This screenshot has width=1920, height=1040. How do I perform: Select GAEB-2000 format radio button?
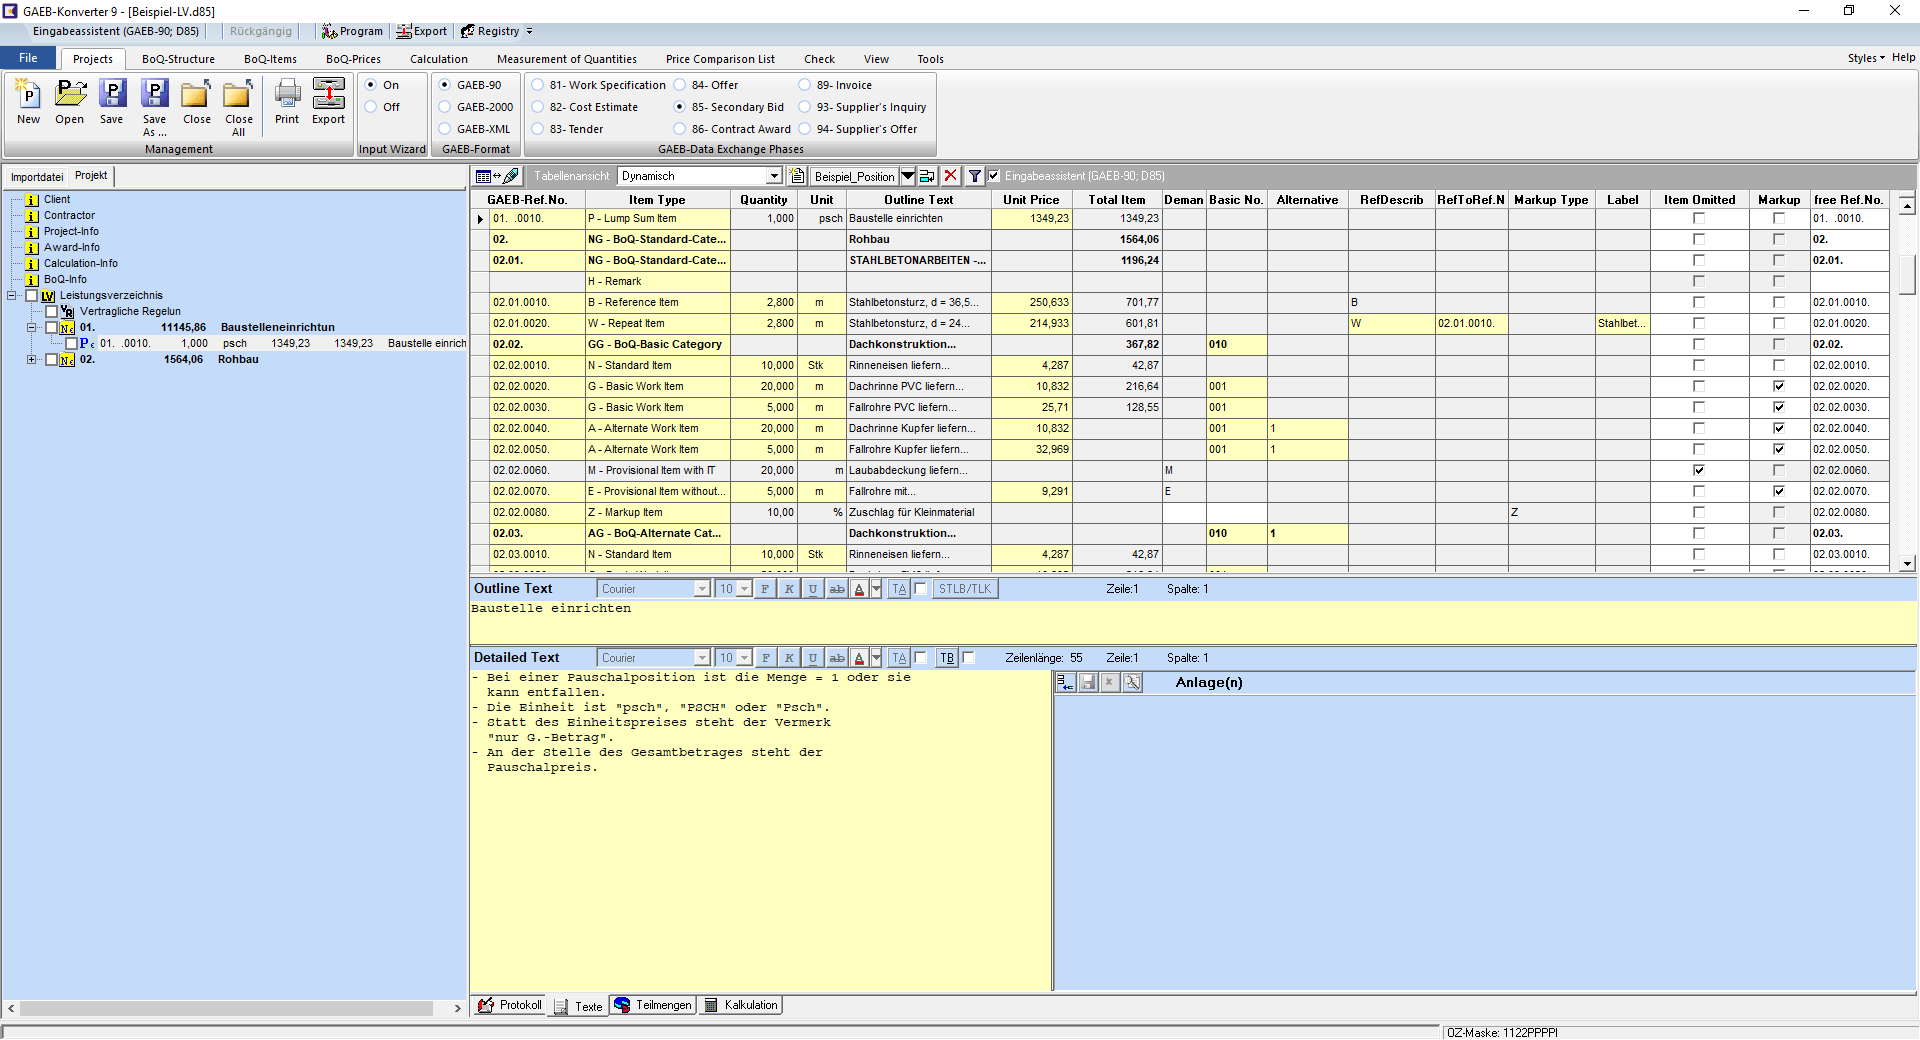pos(445,107)
